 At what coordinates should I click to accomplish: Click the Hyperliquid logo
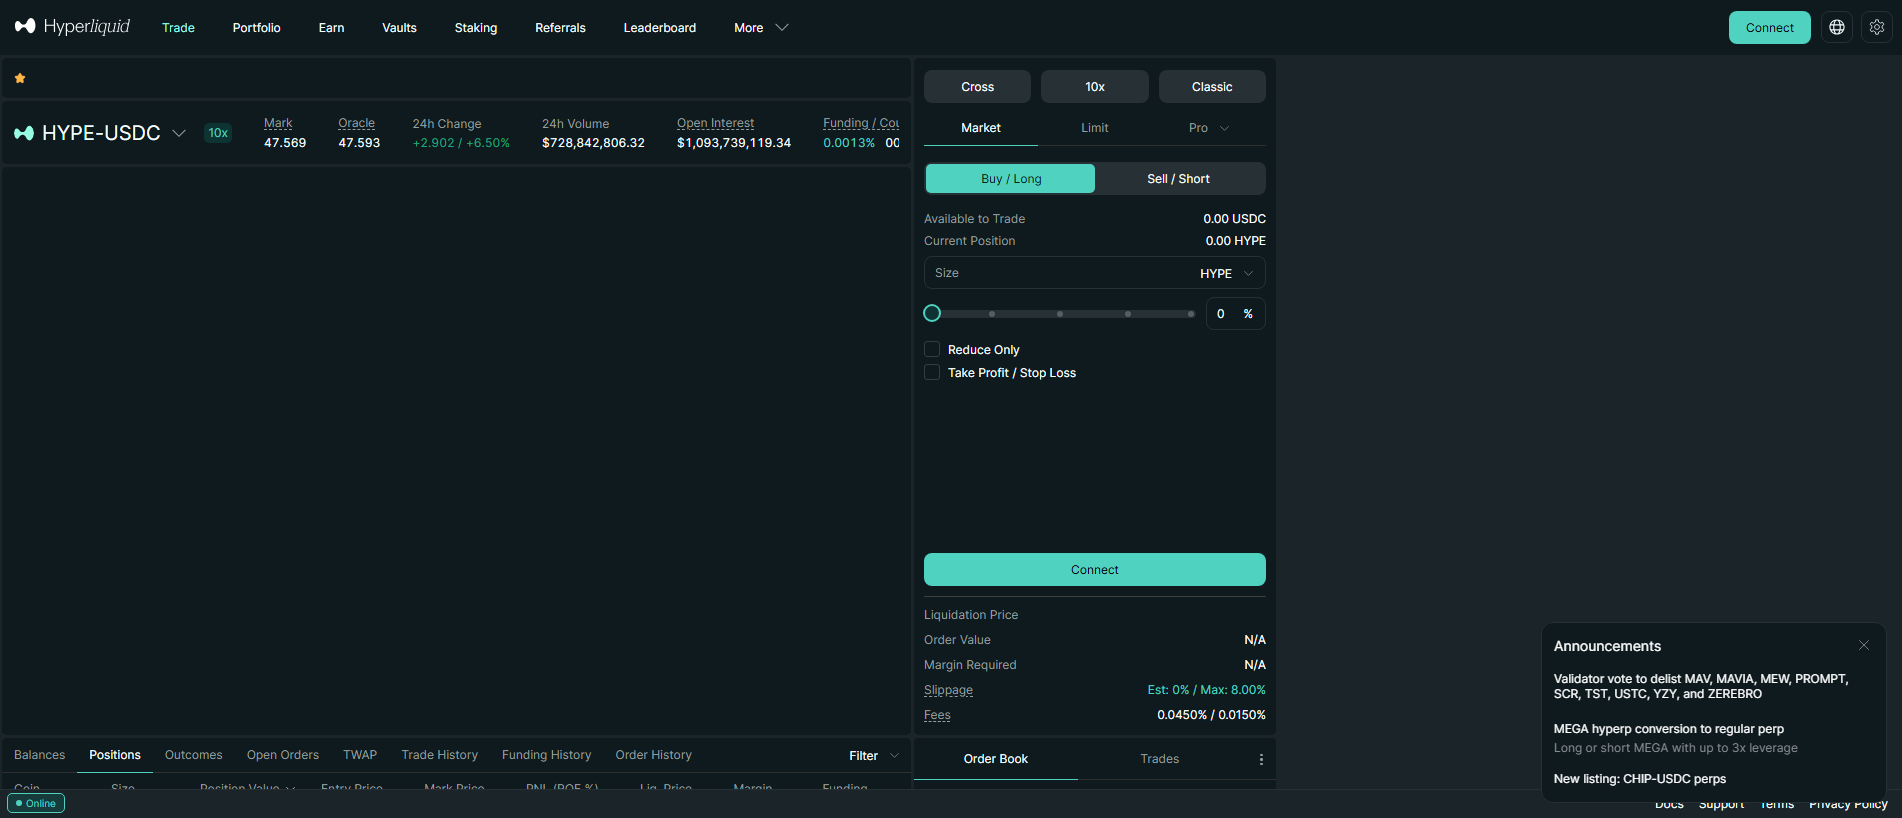pos(72,26)
